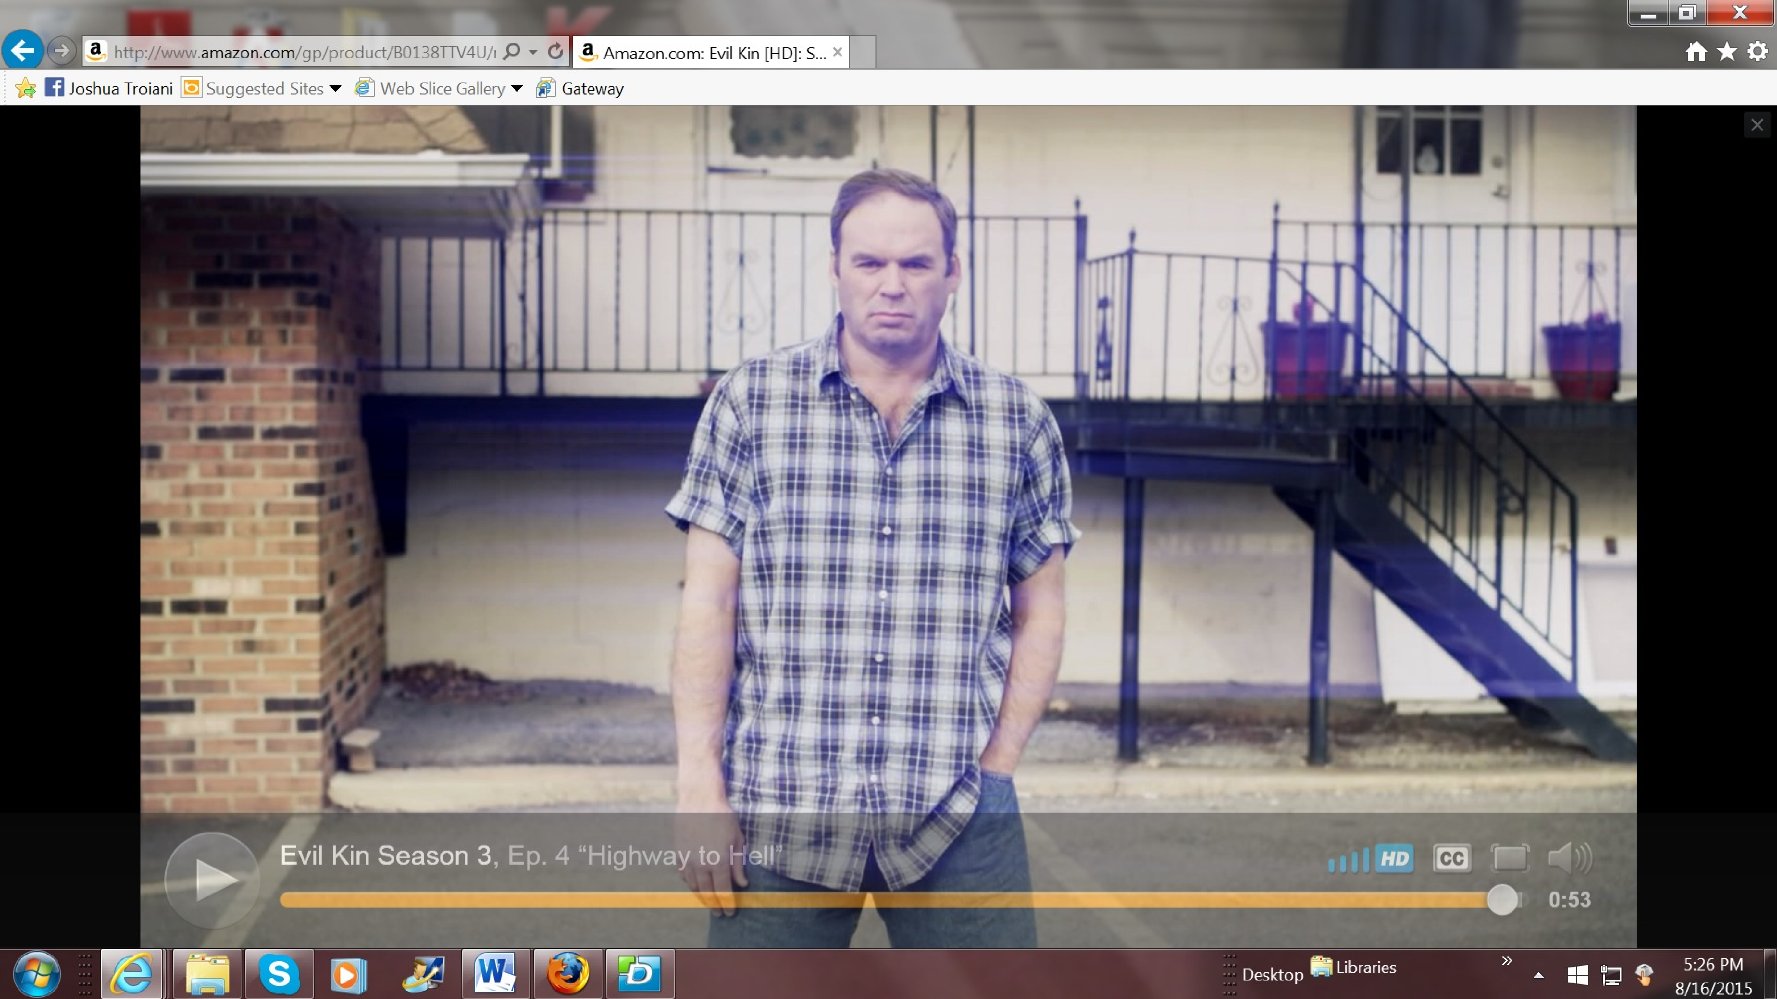The width and height of the screenshot is (1777, 999).
Task: Refresh the page with the reload icon
Action: 556,51
